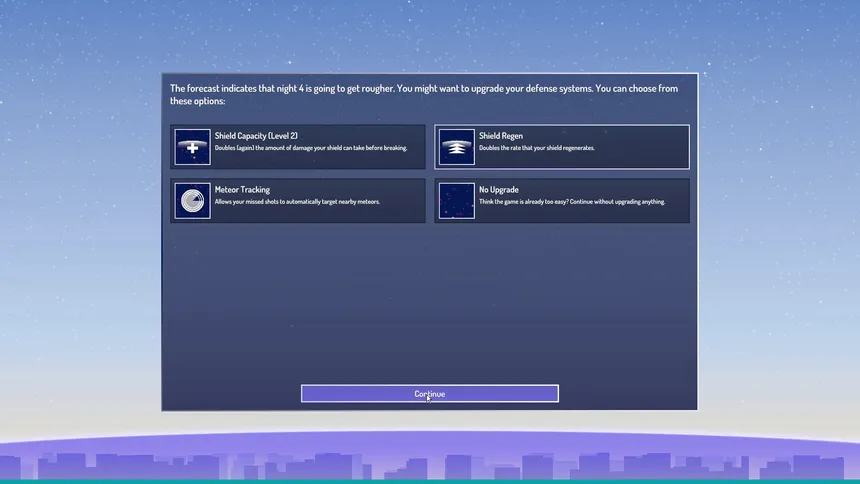Pick the Meteor Tracking title
The height and width of the screenshot is (484, 860).
click(x=242, y=189)
